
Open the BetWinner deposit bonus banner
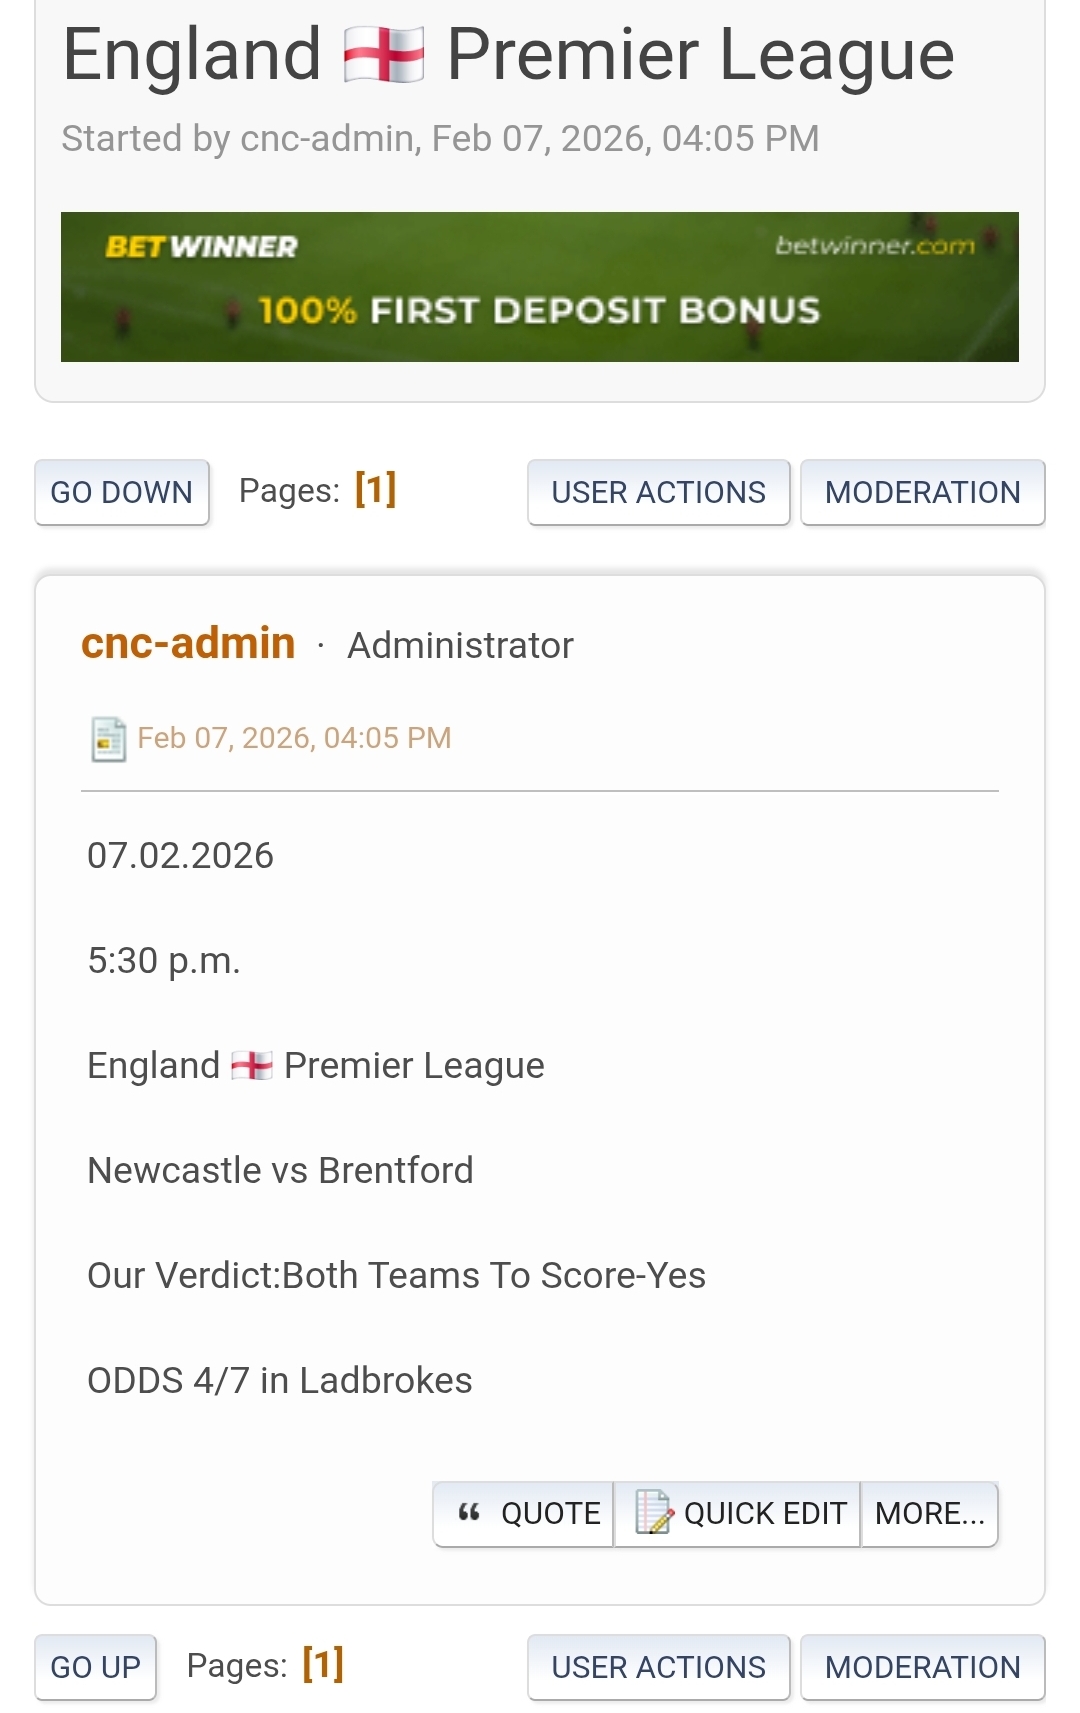pos(540,287)
